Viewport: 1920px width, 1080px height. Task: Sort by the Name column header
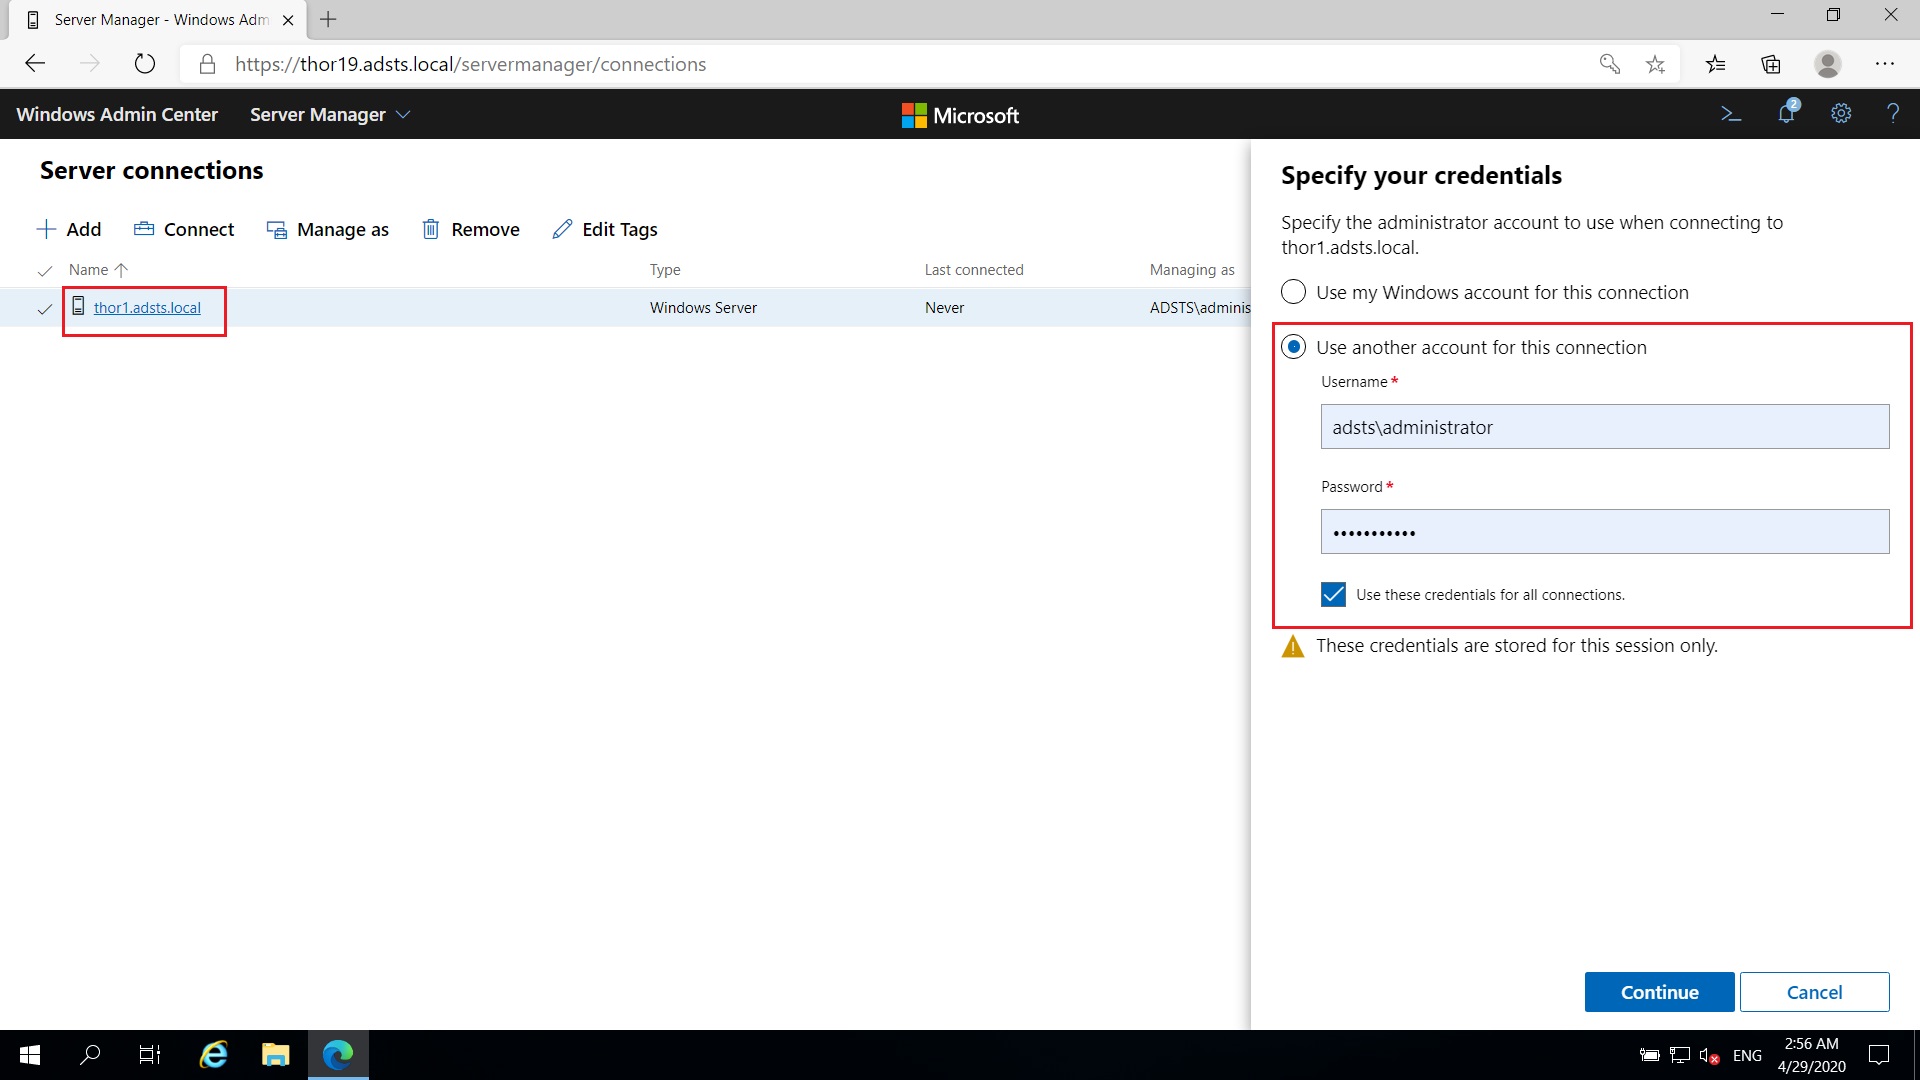[x=98, y=270]
